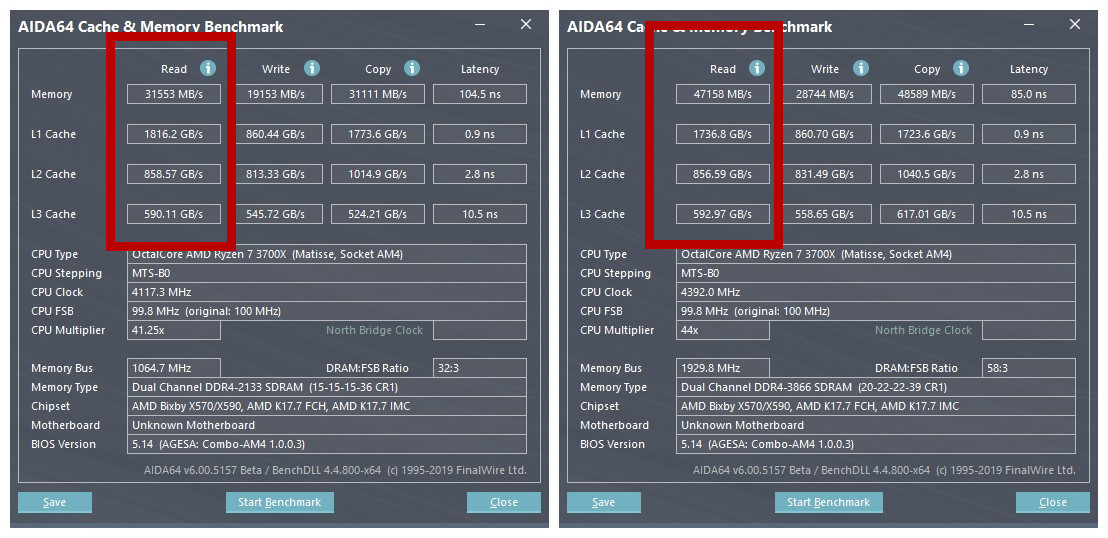1108x538 pixels.
Task: Click North Bridge Clock field in left window
Action: pos(480,330)
